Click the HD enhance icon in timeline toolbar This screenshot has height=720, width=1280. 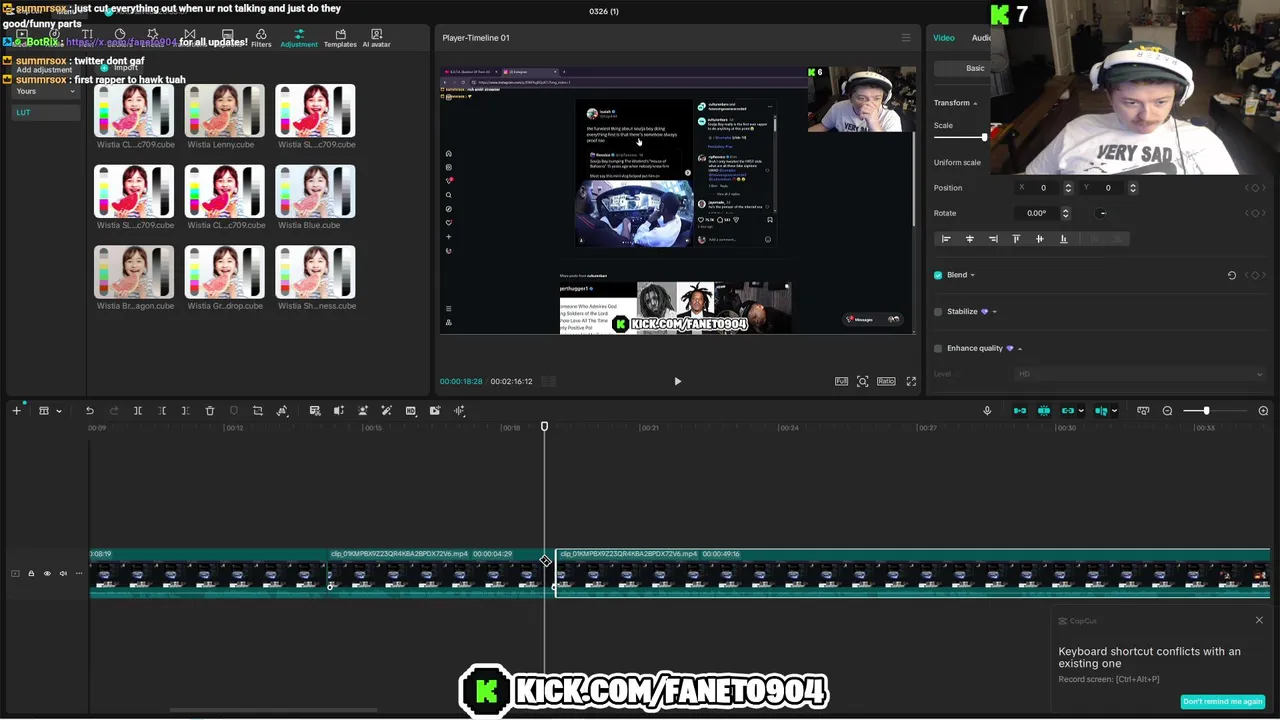point(411,411)
